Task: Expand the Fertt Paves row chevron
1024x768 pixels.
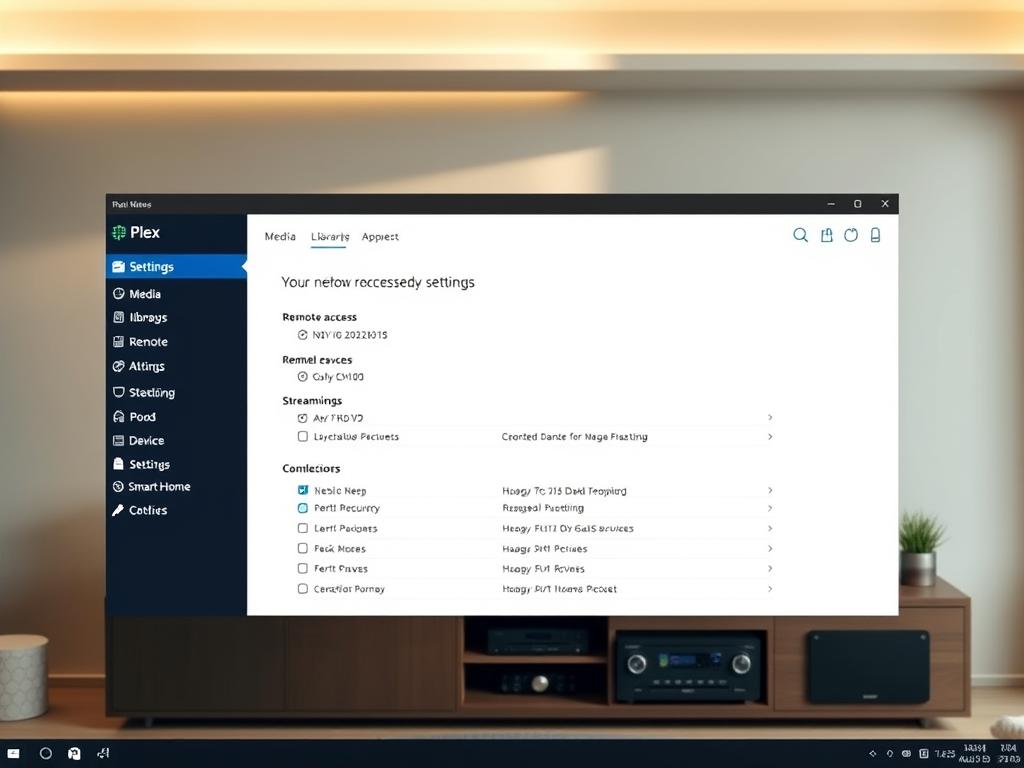Action: [x=771, y=568]
